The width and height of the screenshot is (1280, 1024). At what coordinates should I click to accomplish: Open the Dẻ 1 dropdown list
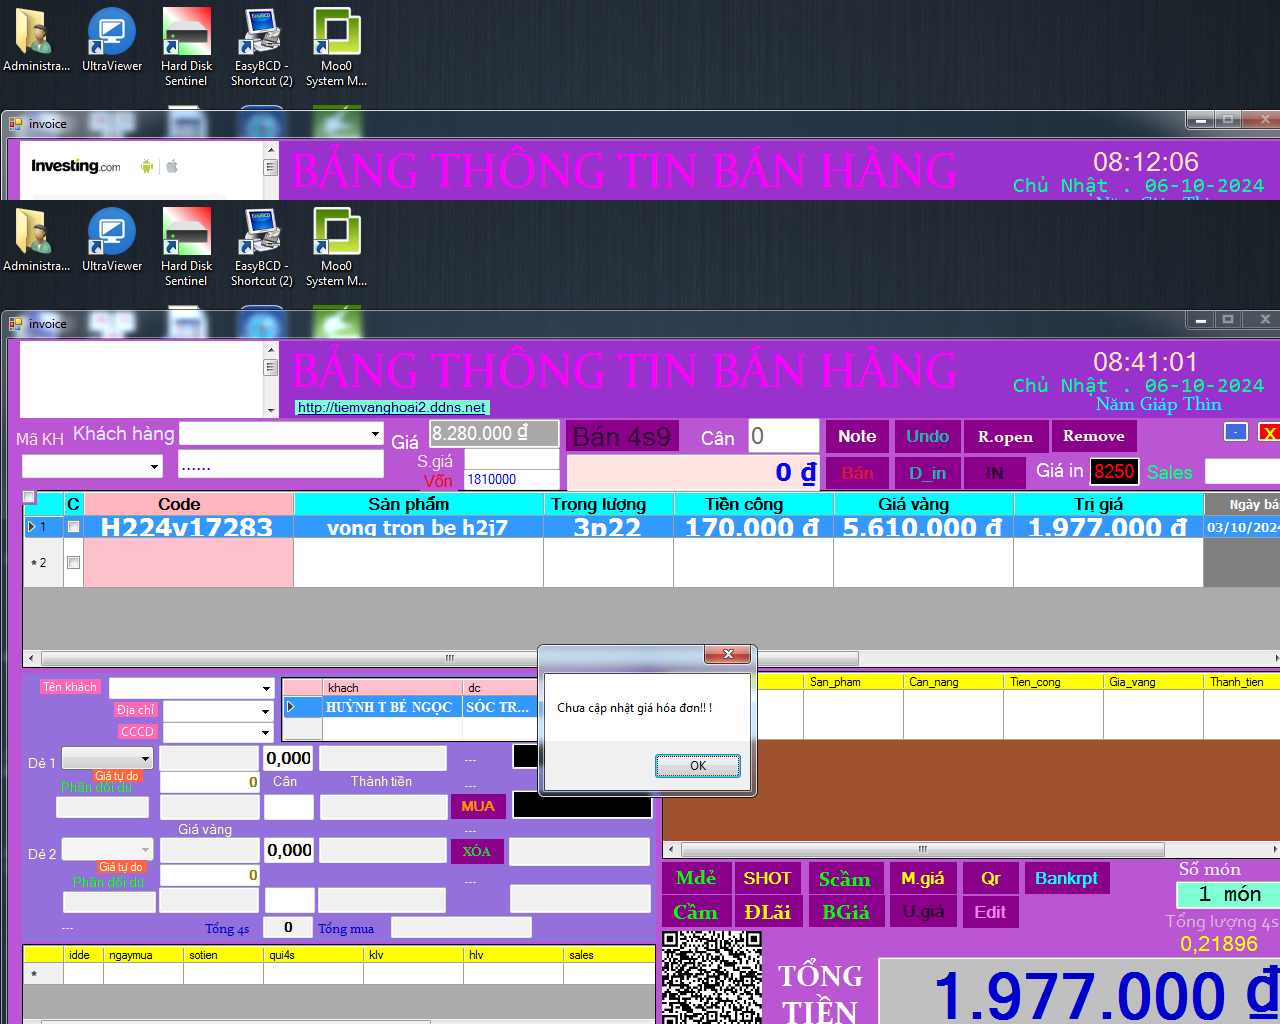(145, 759)
